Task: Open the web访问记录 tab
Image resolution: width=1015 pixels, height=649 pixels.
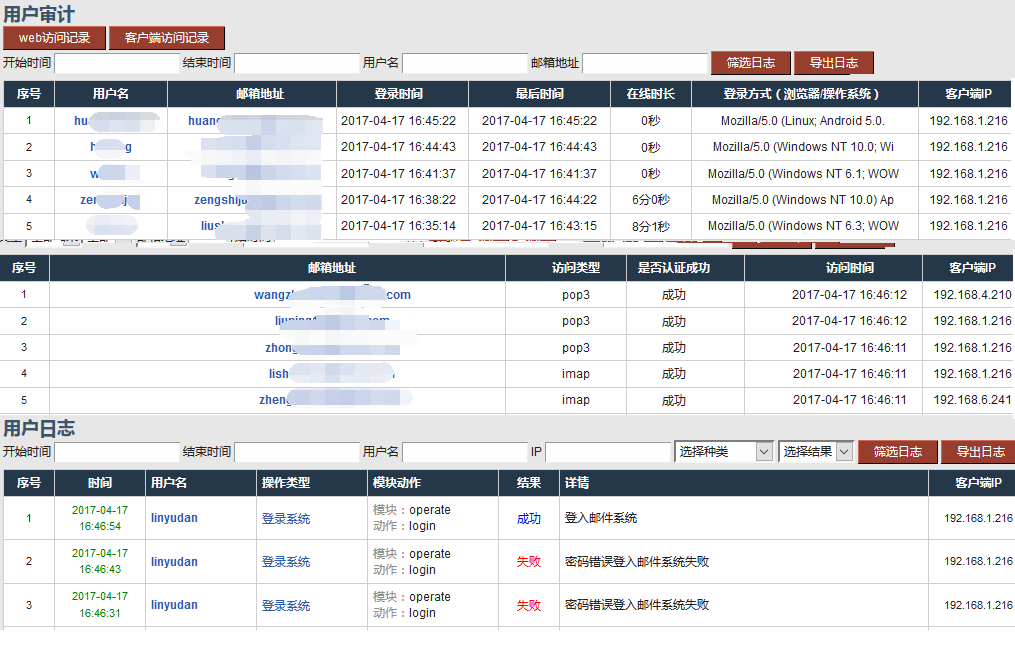Action: pyautogui.click(x=54, y=38)
